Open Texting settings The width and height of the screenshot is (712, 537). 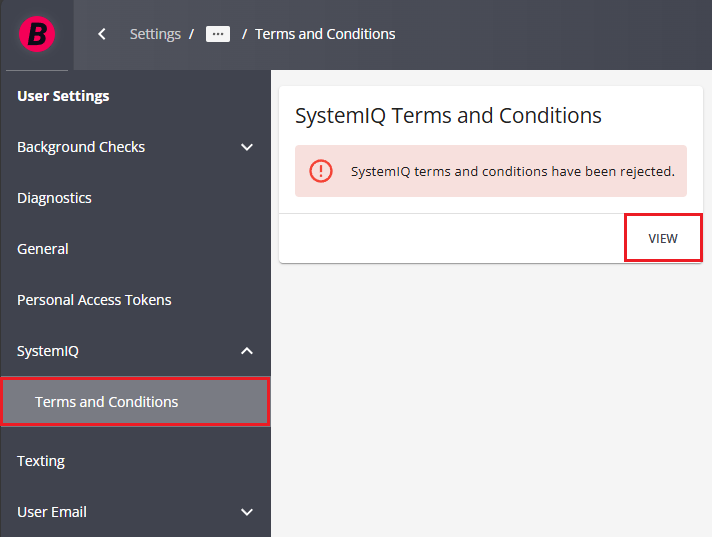tap(41, 461)
